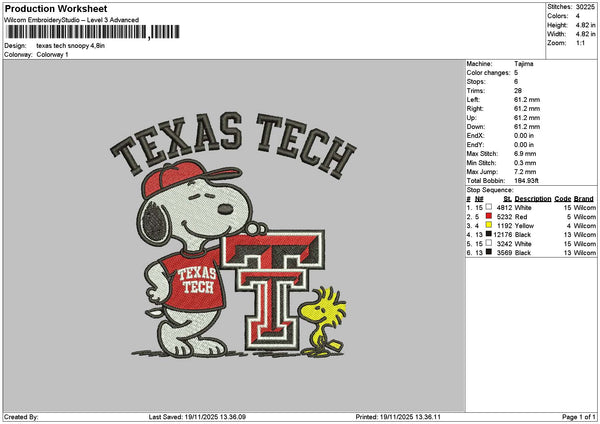Image resolution: width=600 pixels, height=424 pixels.
Task: Click the 'Page 1 of 1' indicator
Action: (x=579, y=417)
